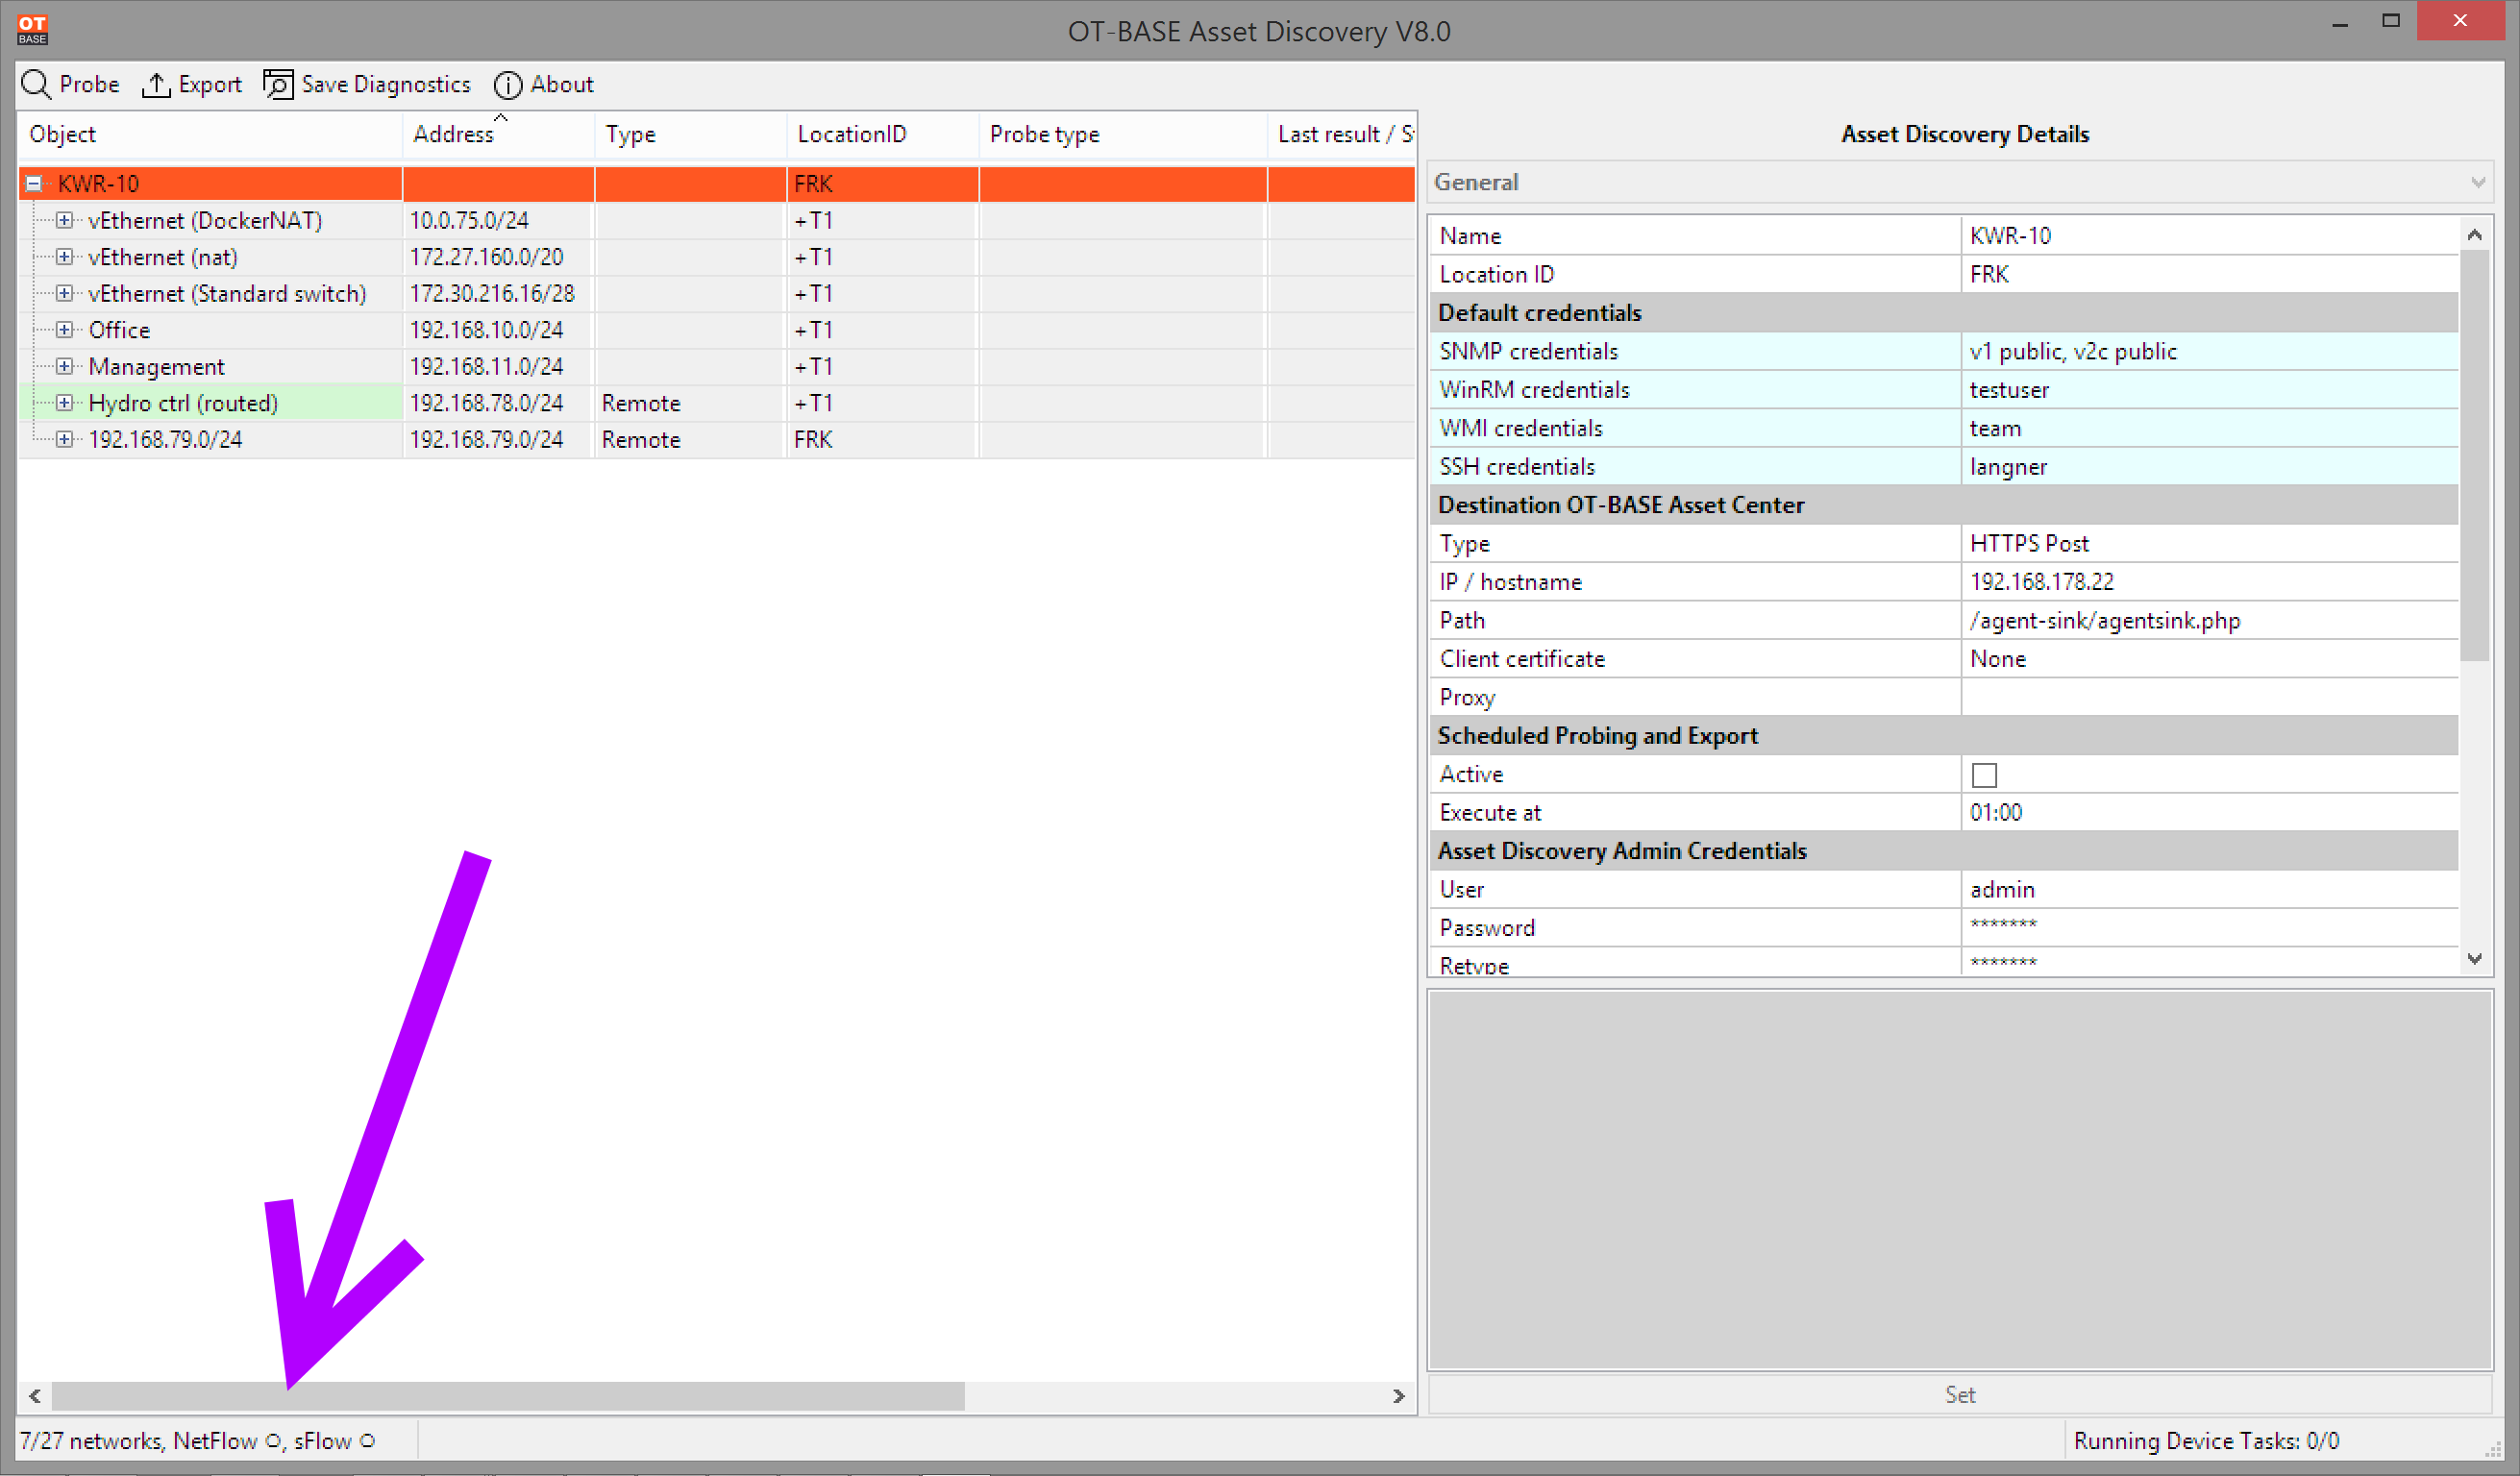Select the FRK LocationID in KWR-10 row
The width and height of the screenshot is (2520, 1476).
(x=882, y=184)
